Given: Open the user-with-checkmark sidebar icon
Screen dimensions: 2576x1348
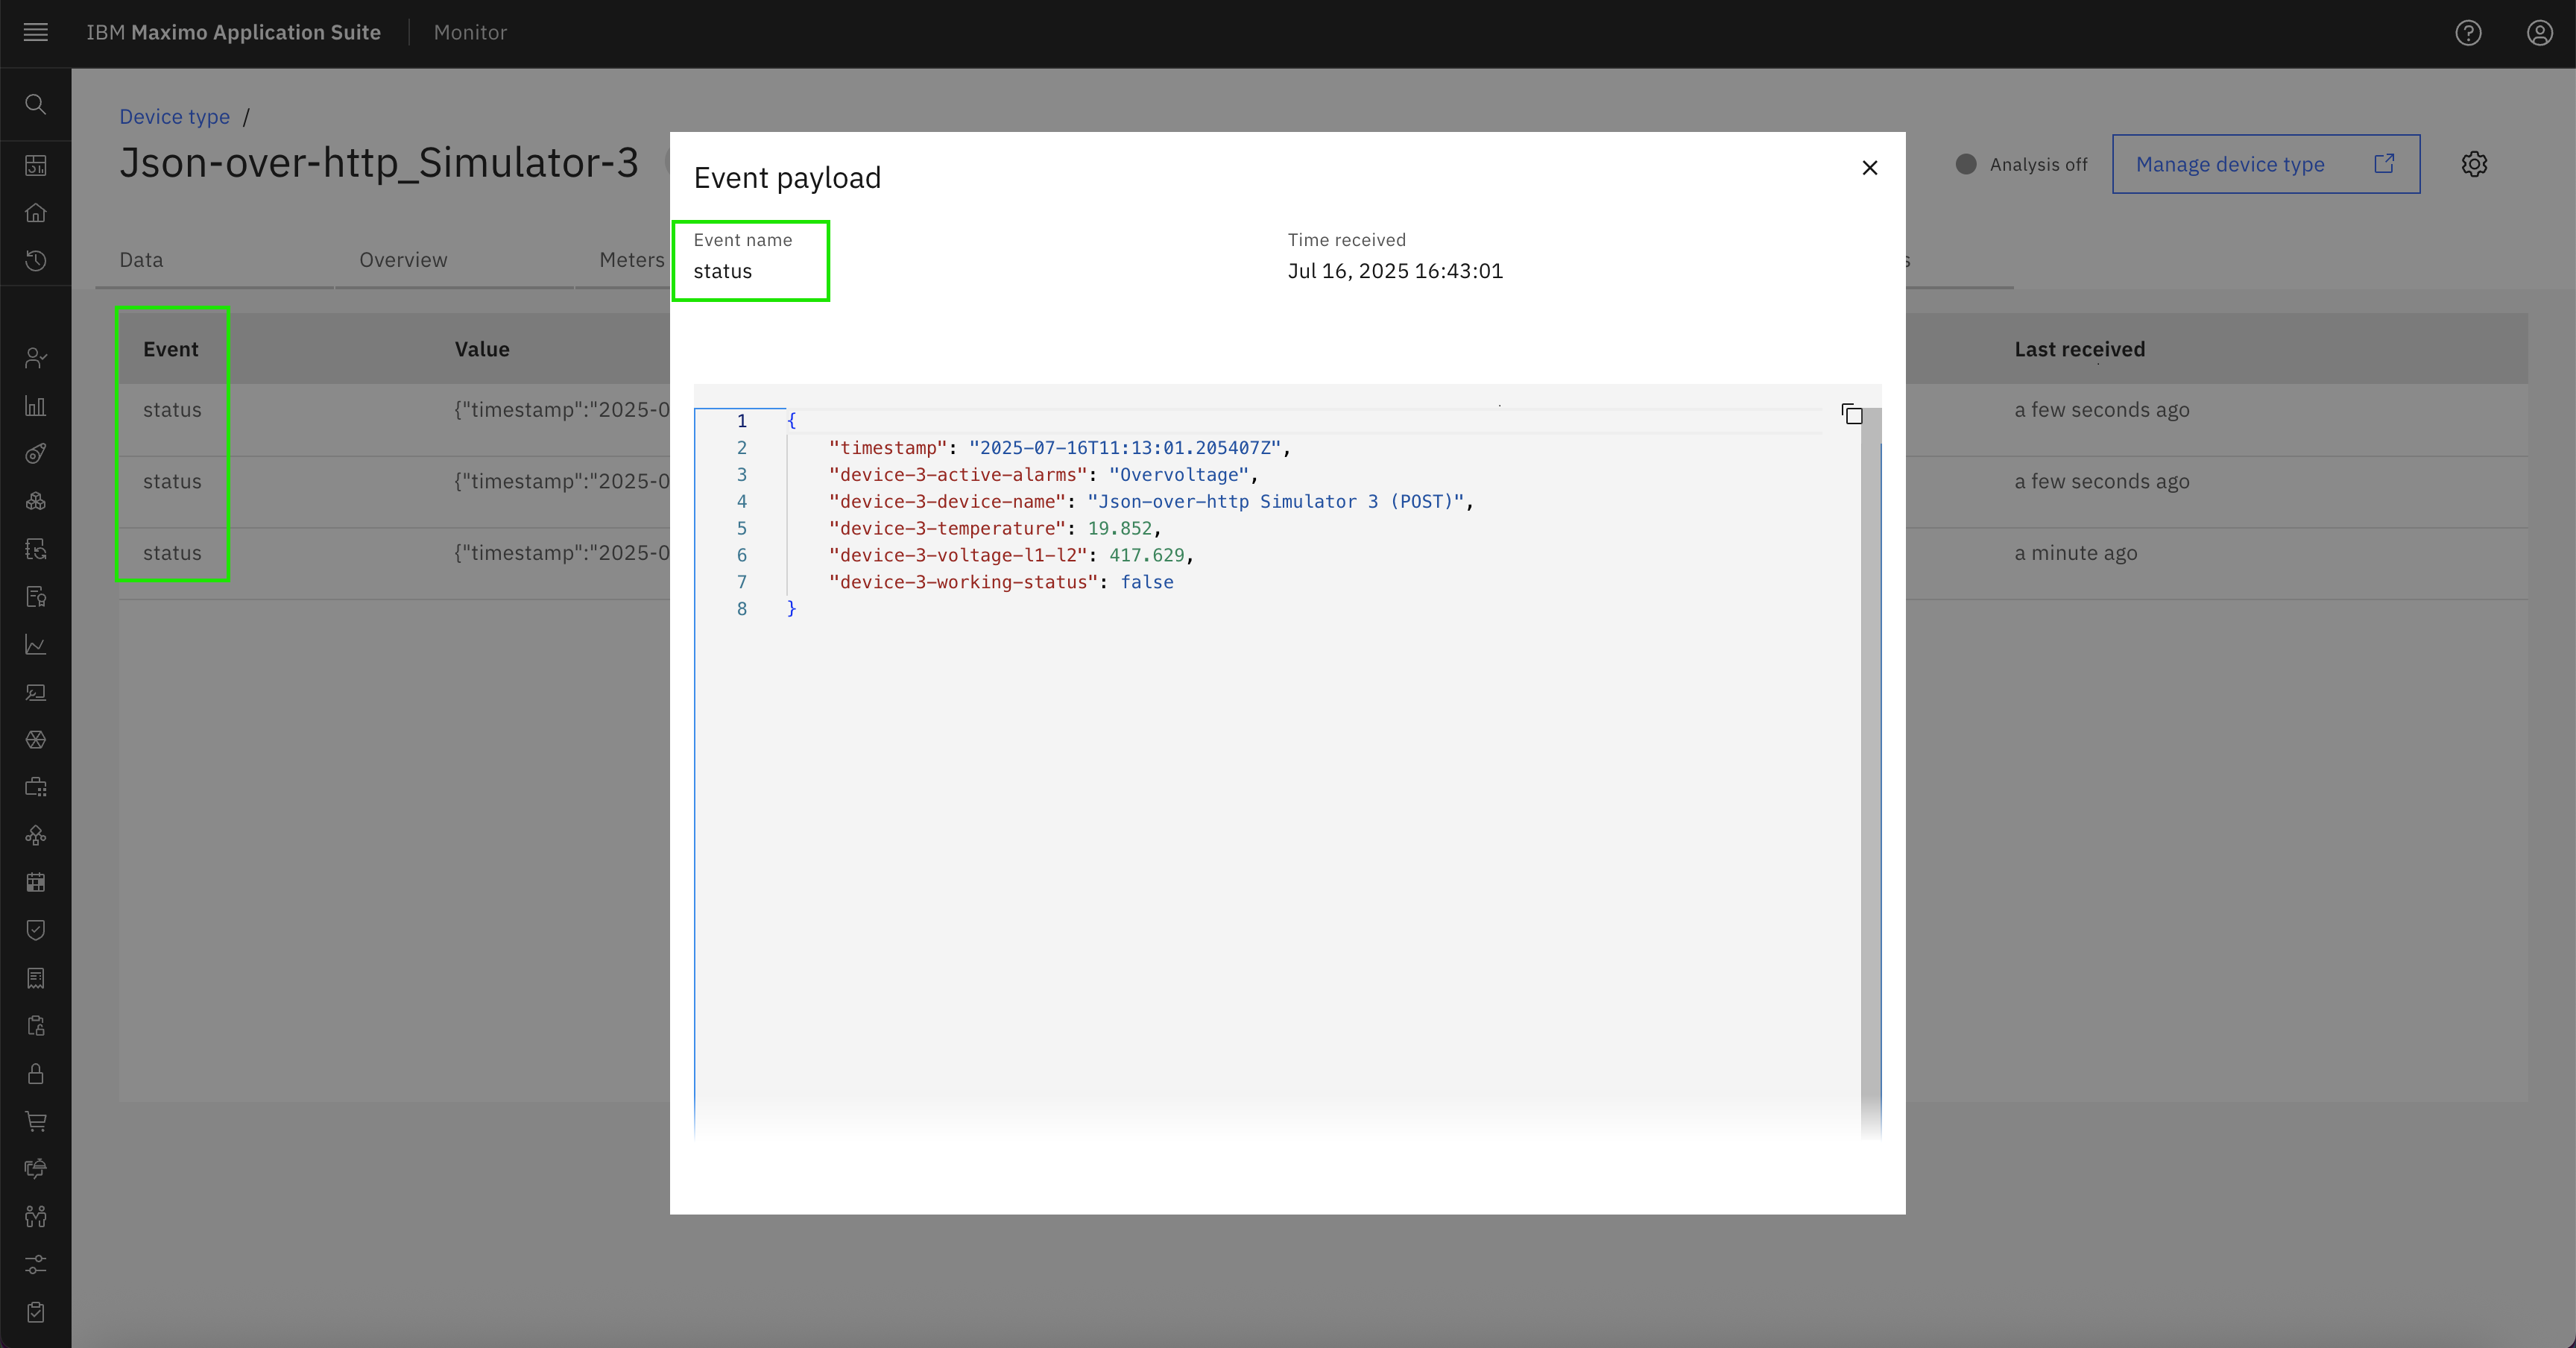Looking at the screenshot, I should click(36, 358).
